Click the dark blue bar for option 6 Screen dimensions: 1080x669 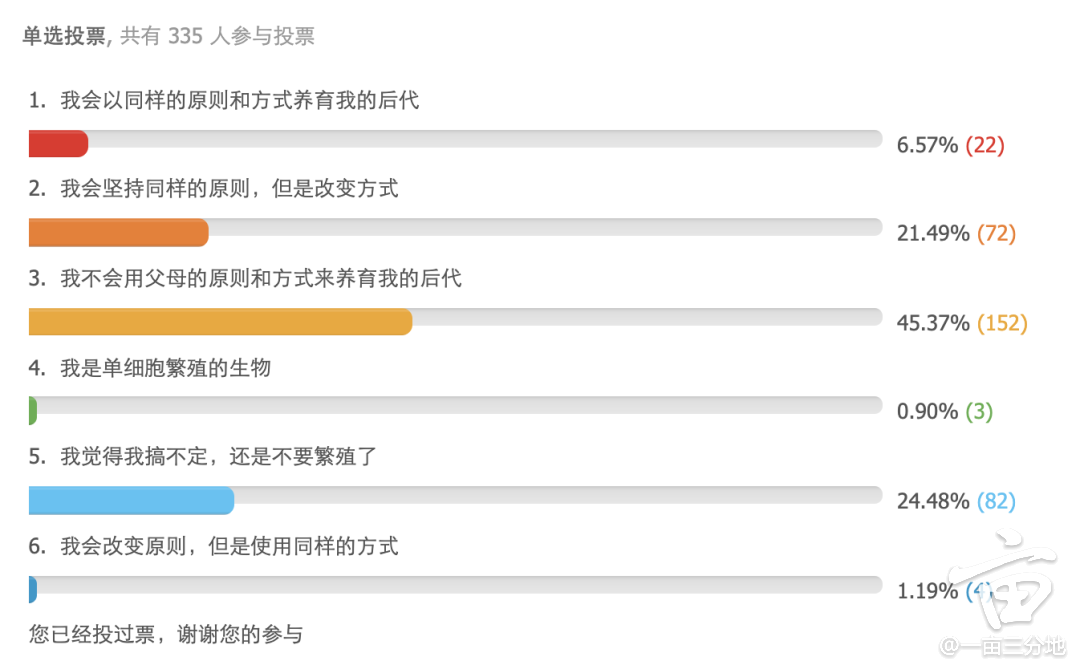click(x=33, y=590)
